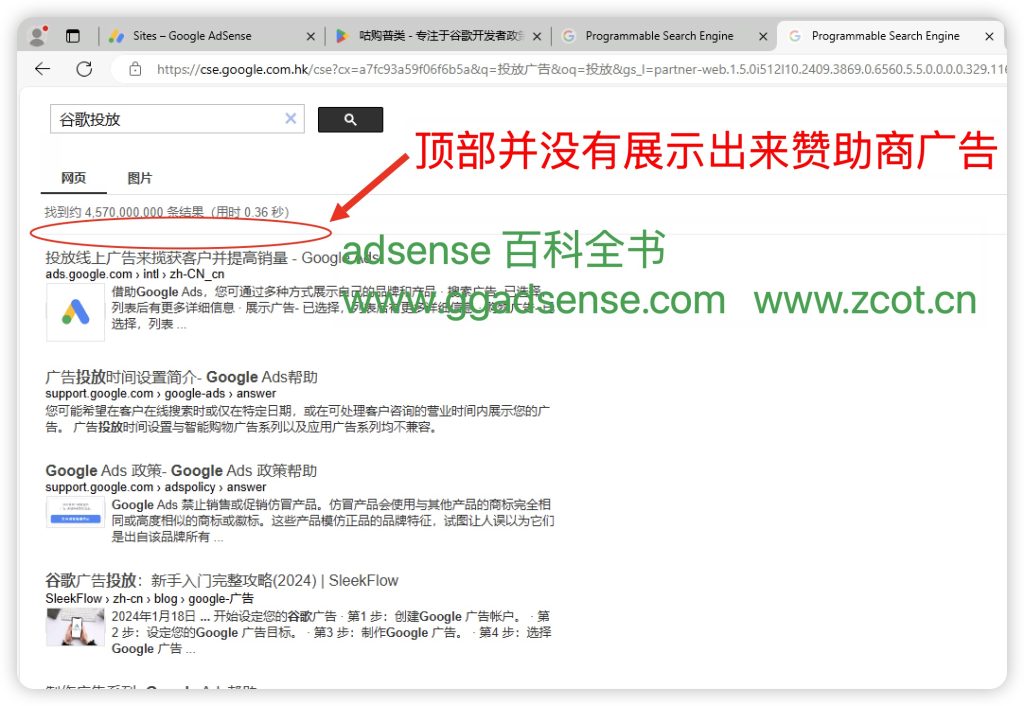Viewport: 1024px width, 706px height.
Task: Switch to the Sites – Google AdSense tab
Action: coord(210,36)
